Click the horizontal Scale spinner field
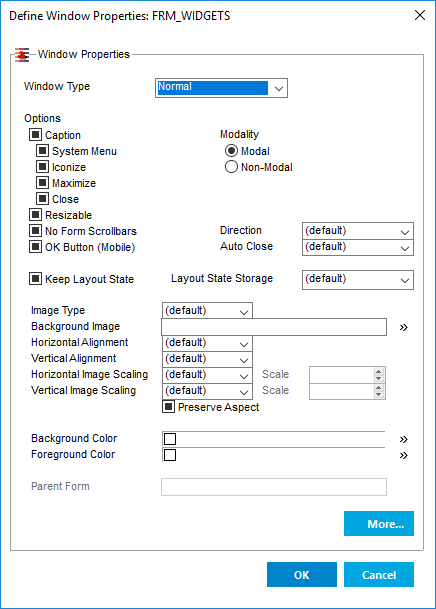This screenshot has width=436, height=609. pyautogui.click(x=347, y=375)
